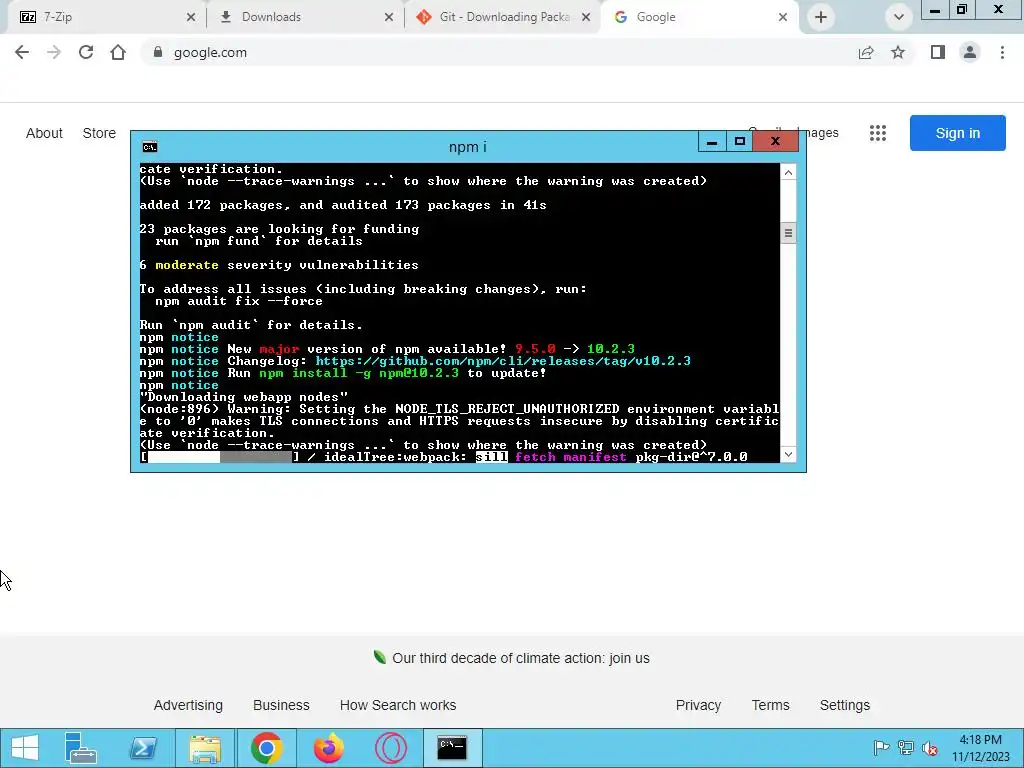The width and height of the screenshot is (1024, 768).
Task: Open How Search works link
Action: click(398, 705)
